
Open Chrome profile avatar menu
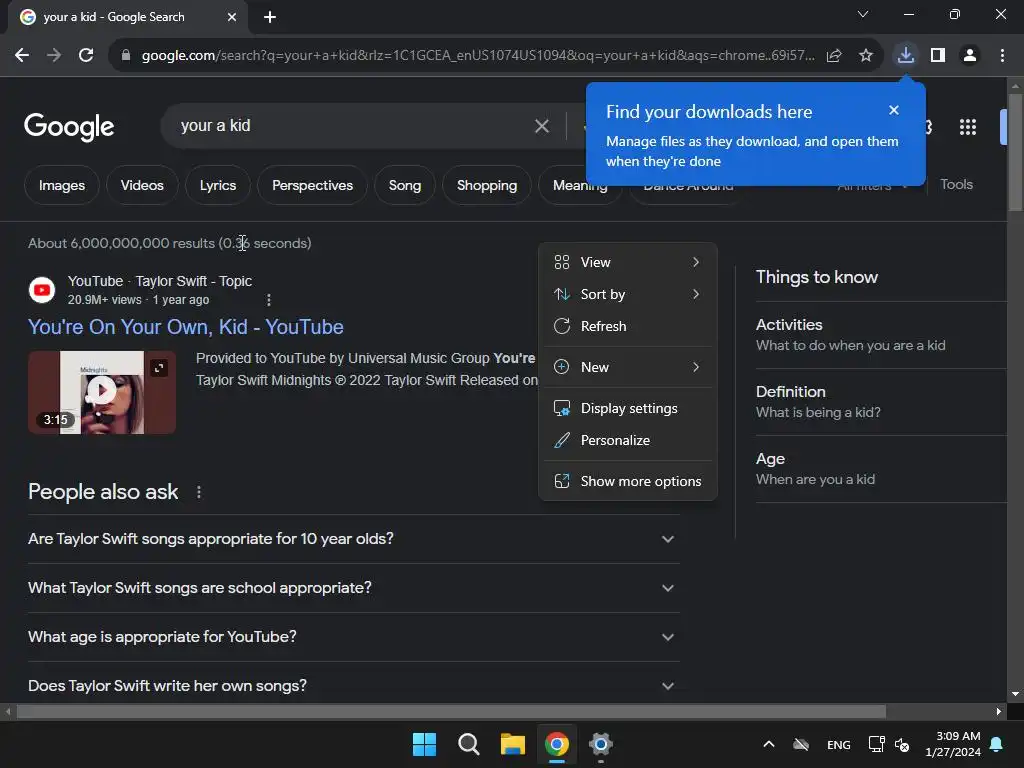pos(970,56)
